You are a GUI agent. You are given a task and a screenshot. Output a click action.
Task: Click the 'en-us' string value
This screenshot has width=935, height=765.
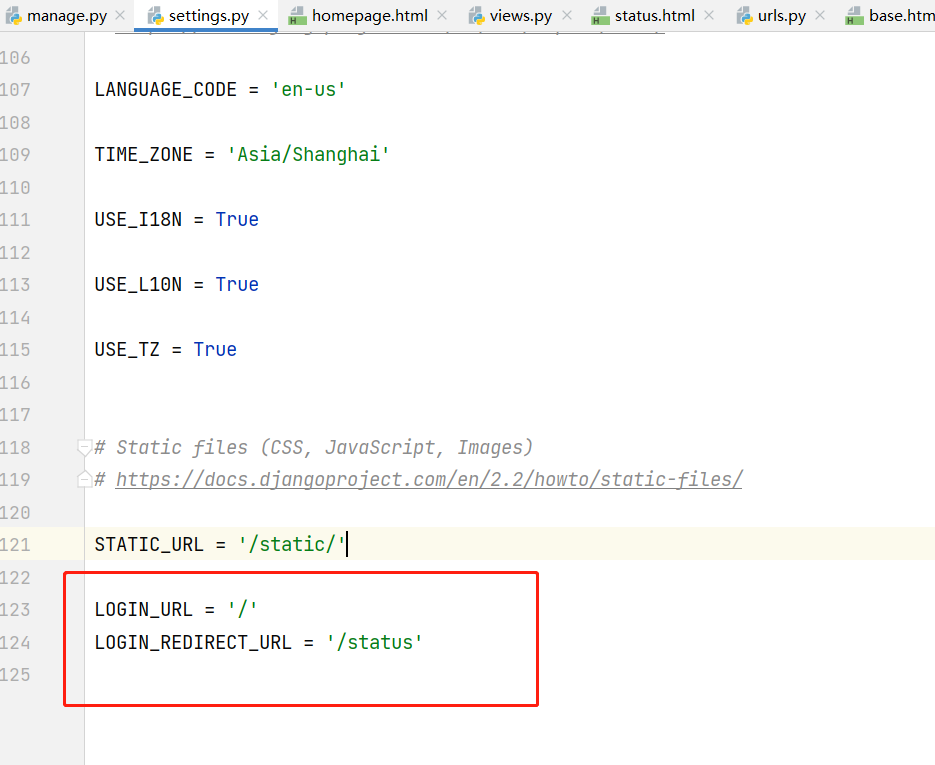(x=308, y=89)
